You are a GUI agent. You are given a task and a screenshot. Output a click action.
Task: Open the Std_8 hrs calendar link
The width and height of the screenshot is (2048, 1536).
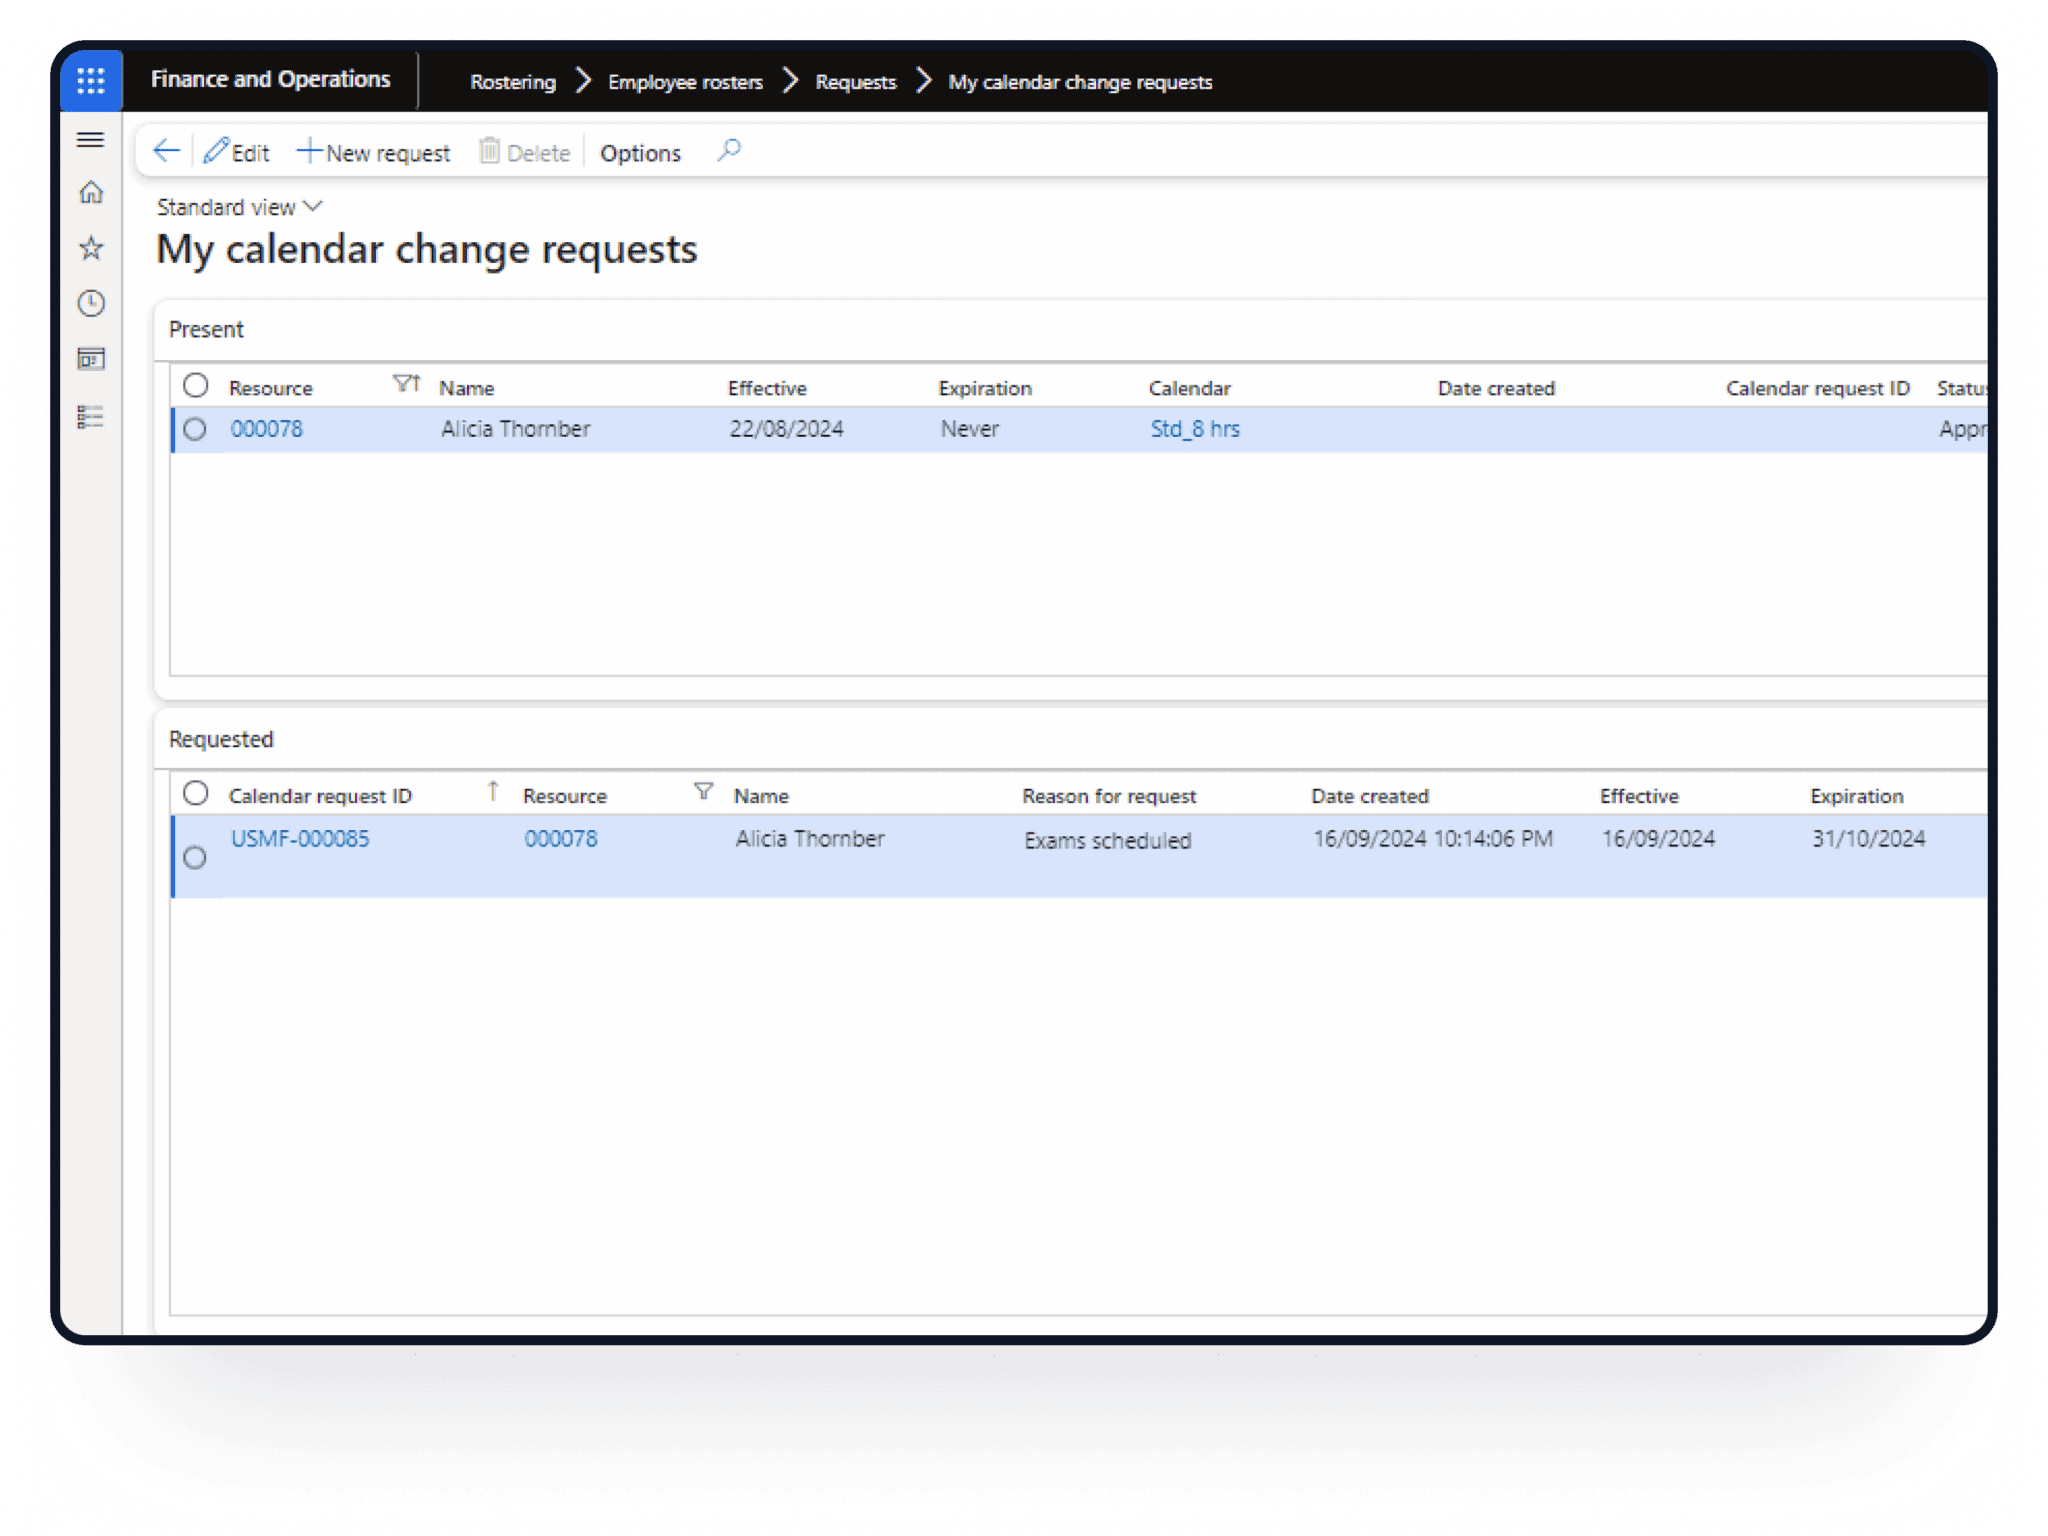tap(1195, 429)
